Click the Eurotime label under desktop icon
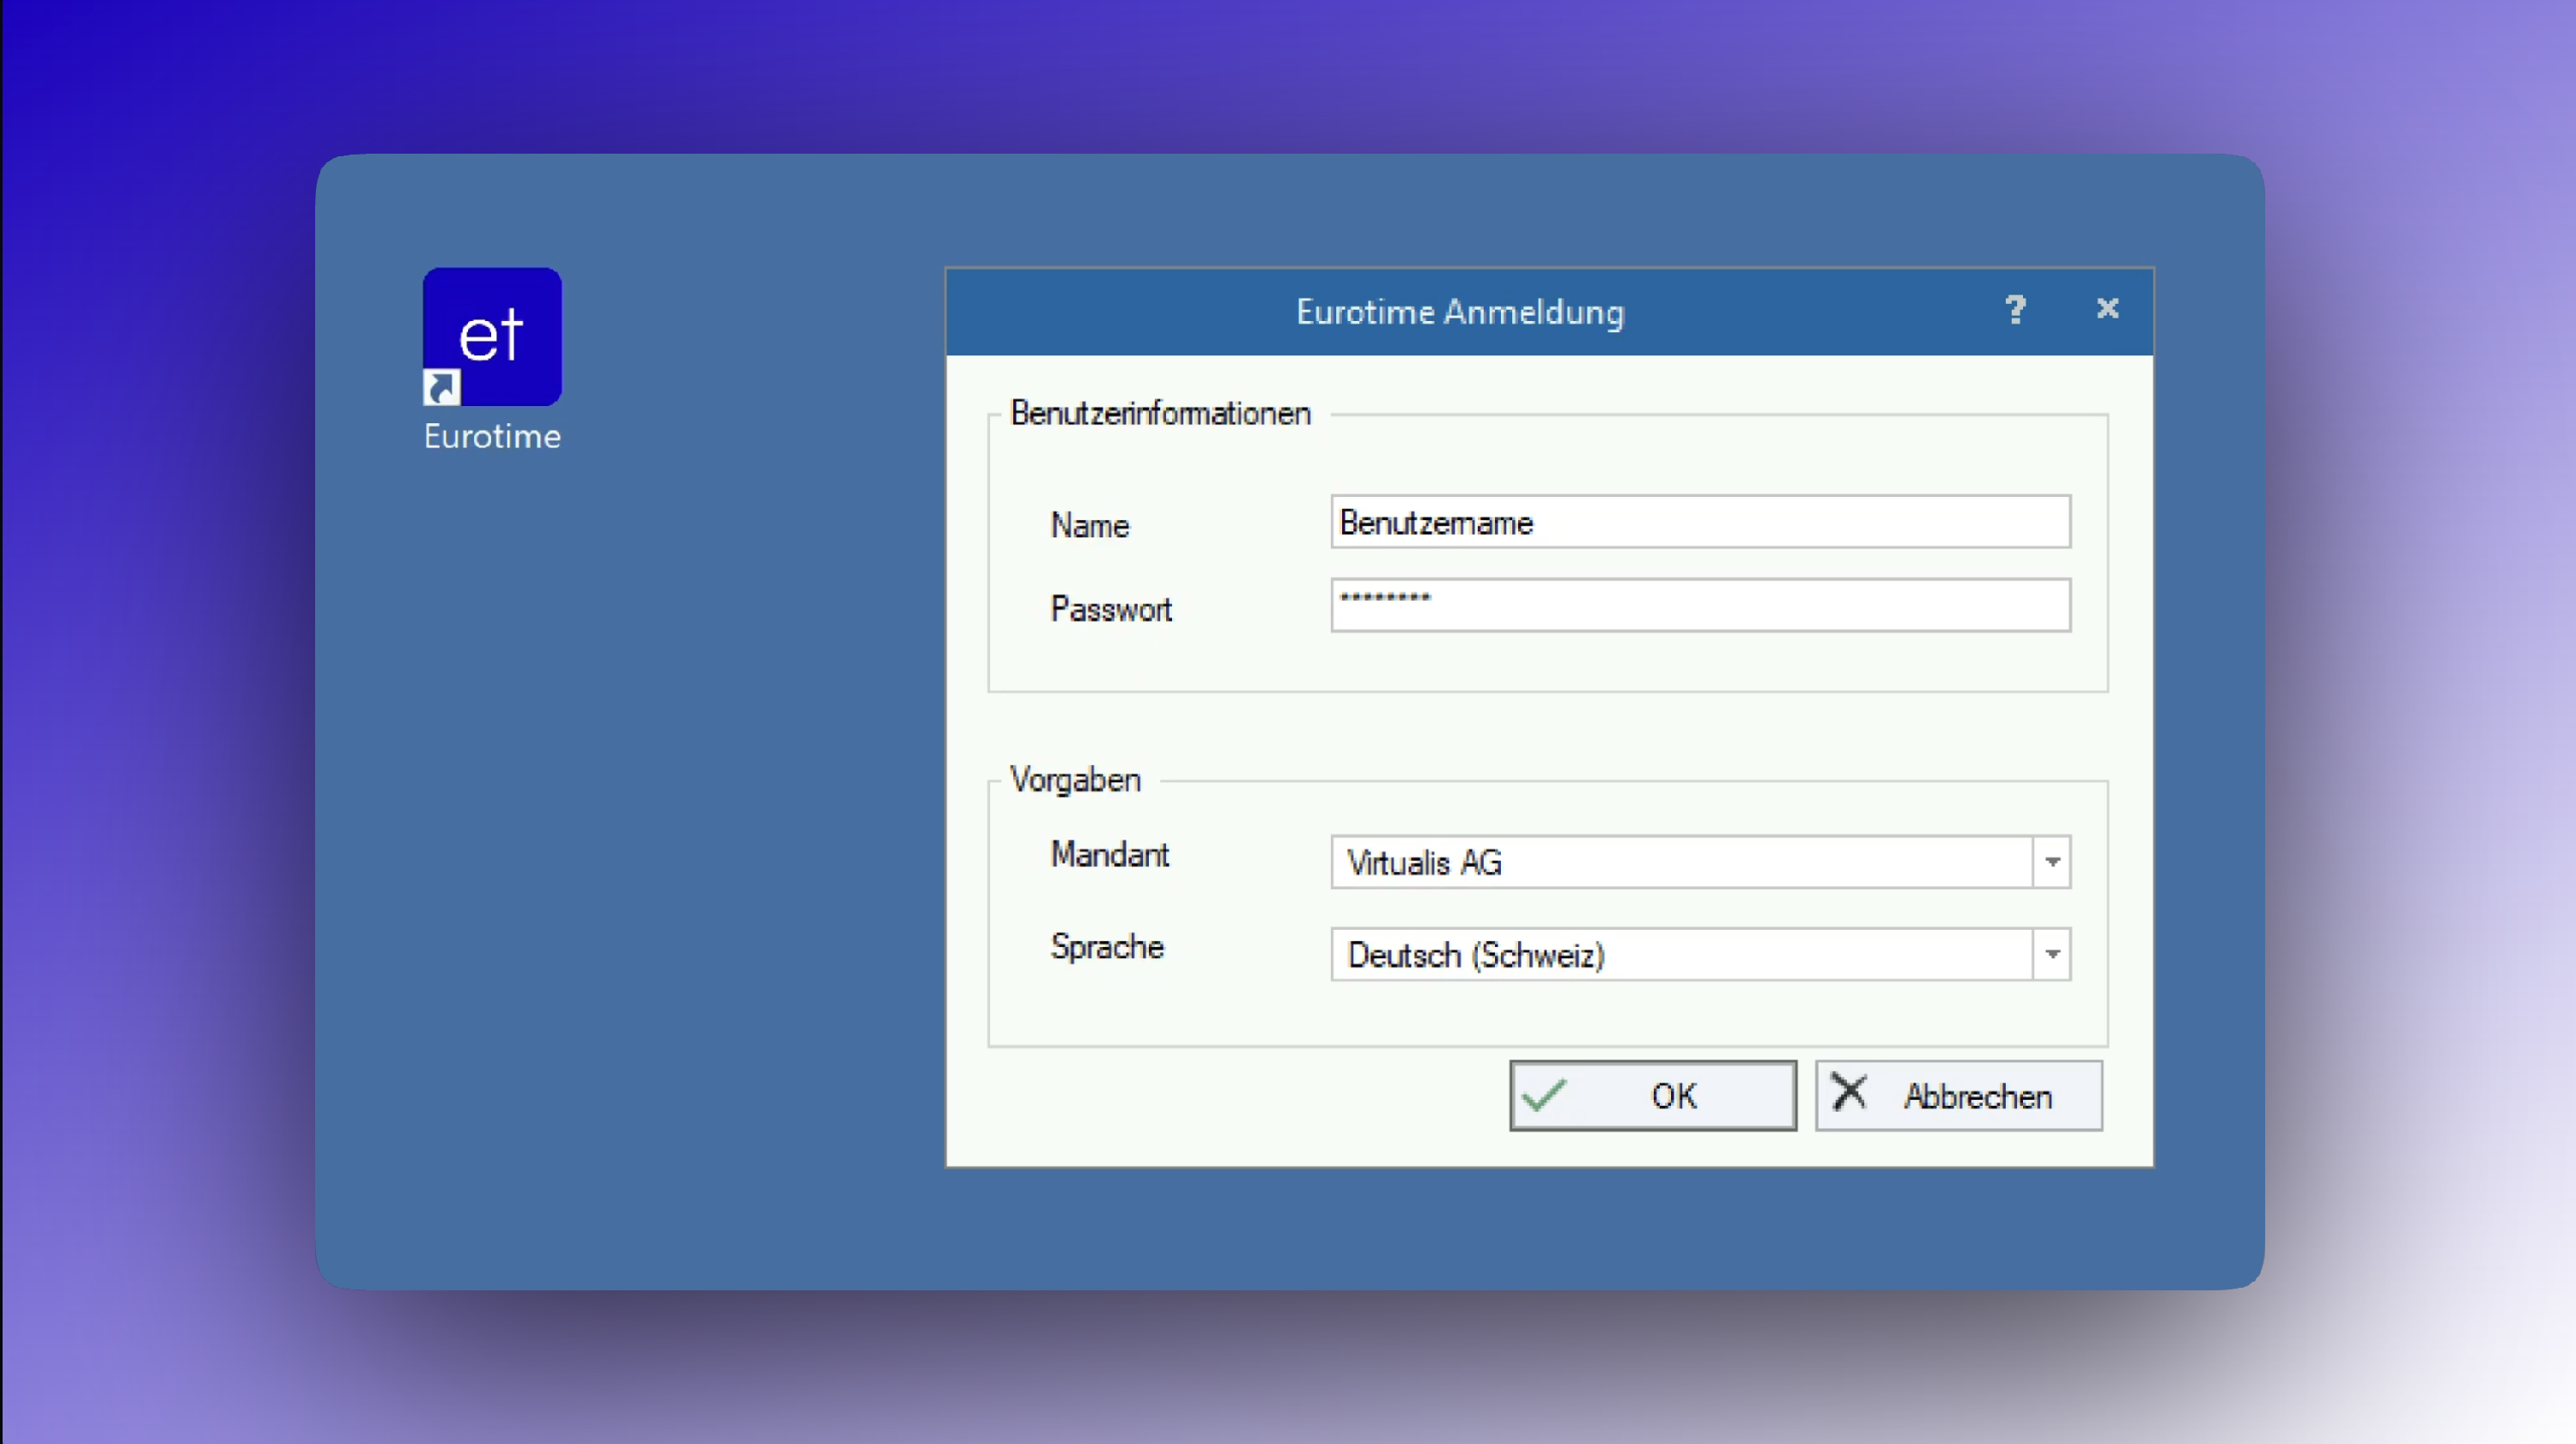The image size is (2576, 1444). (x=492, y=437)
